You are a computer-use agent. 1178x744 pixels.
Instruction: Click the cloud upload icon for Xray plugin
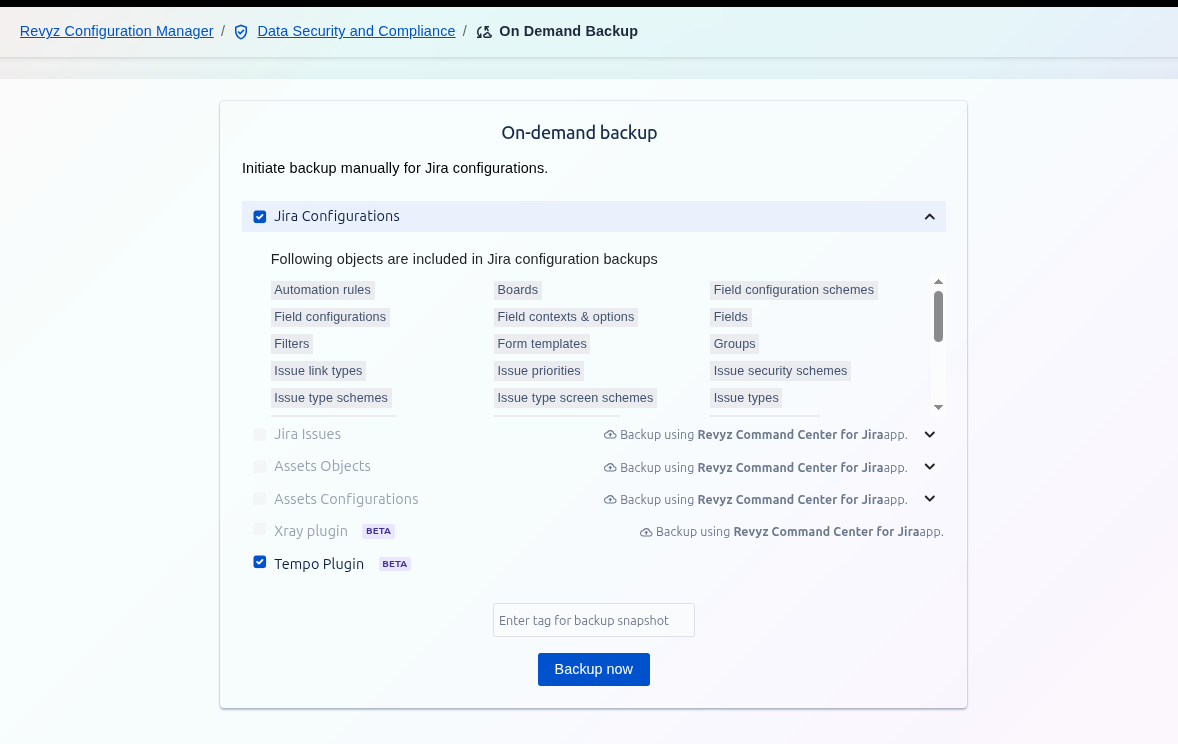pos(646,532)
